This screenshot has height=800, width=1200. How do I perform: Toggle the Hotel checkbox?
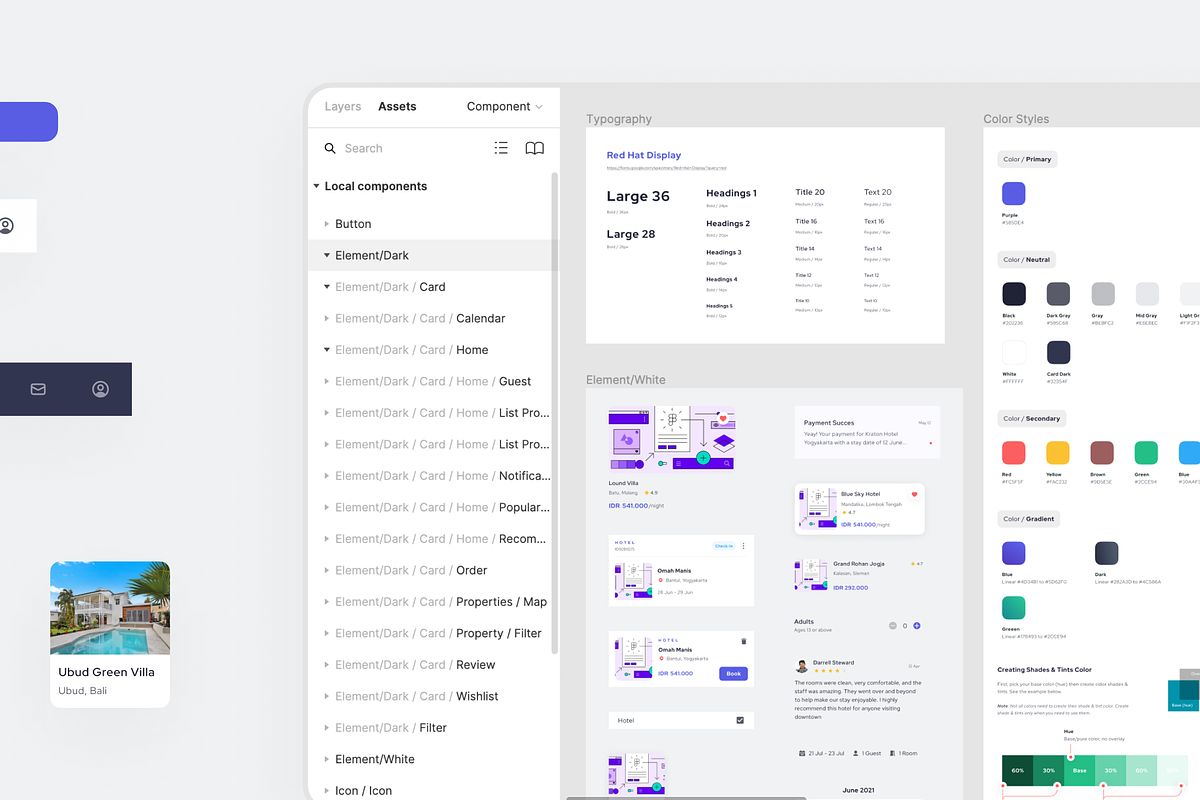[x=740, y=720]
